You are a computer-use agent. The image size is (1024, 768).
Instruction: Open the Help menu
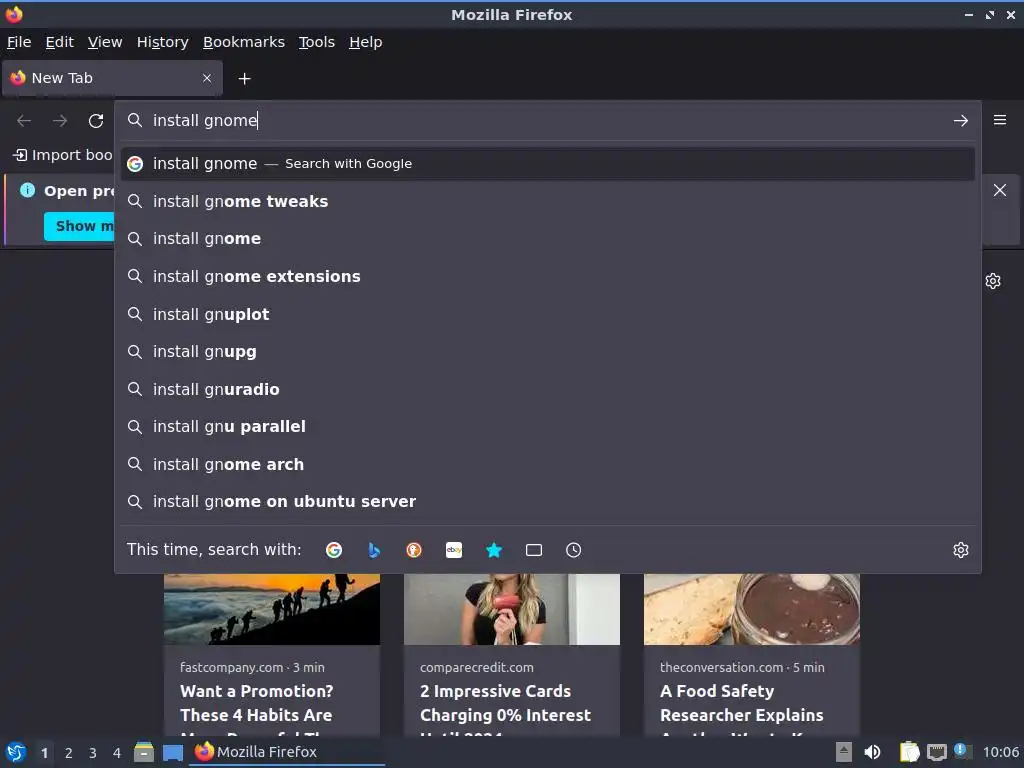366,42
